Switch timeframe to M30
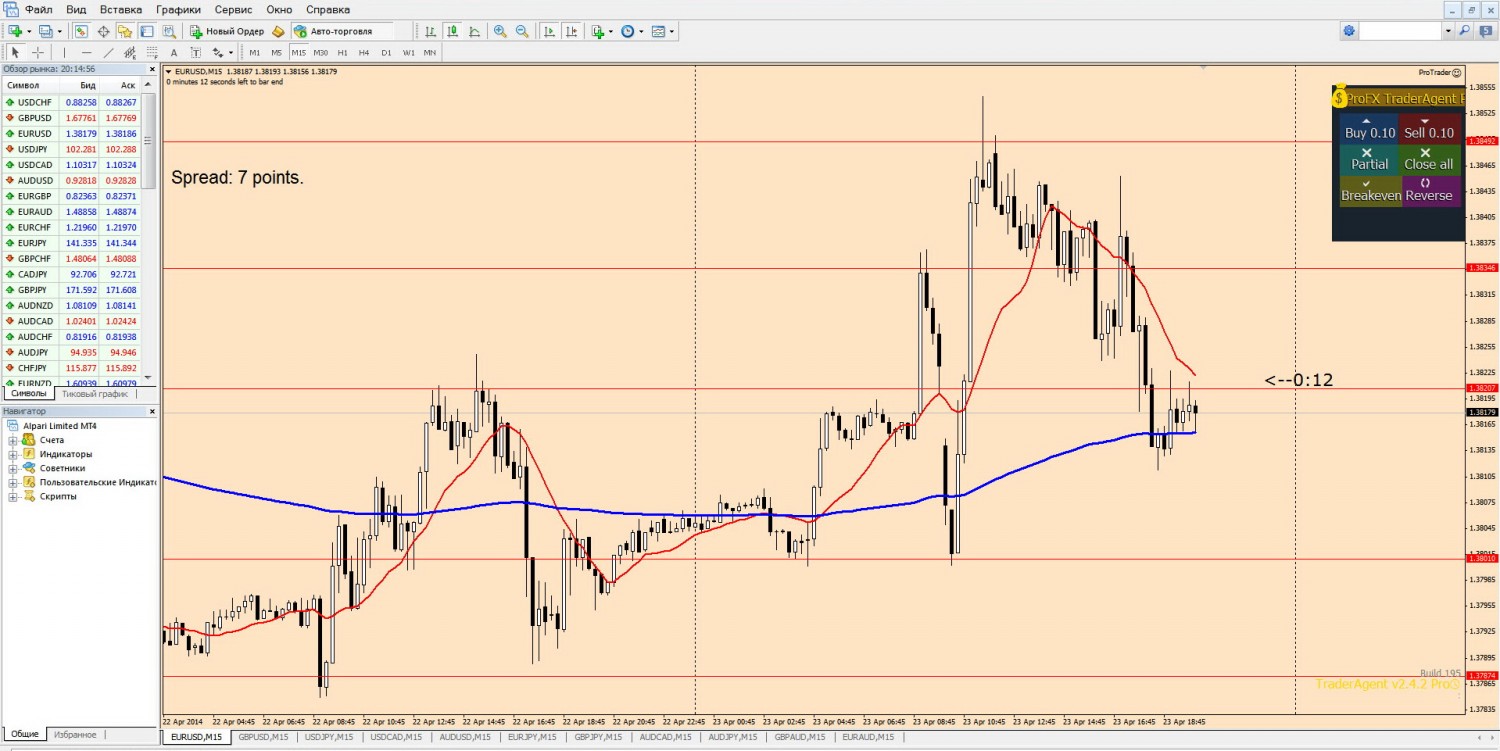The width and height of the screenshot is (1500, 751). [x=321, y=52]
